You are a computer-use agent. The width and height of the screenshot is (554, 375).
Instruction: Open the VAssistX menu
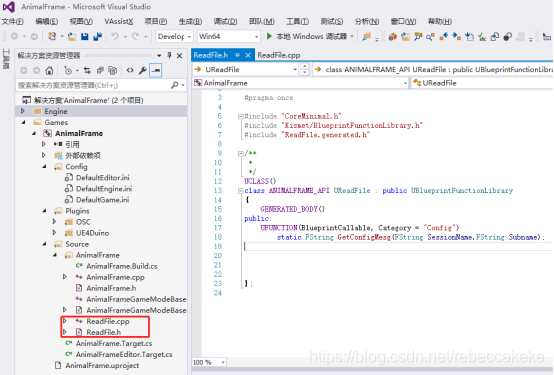[x=119, y=22]
